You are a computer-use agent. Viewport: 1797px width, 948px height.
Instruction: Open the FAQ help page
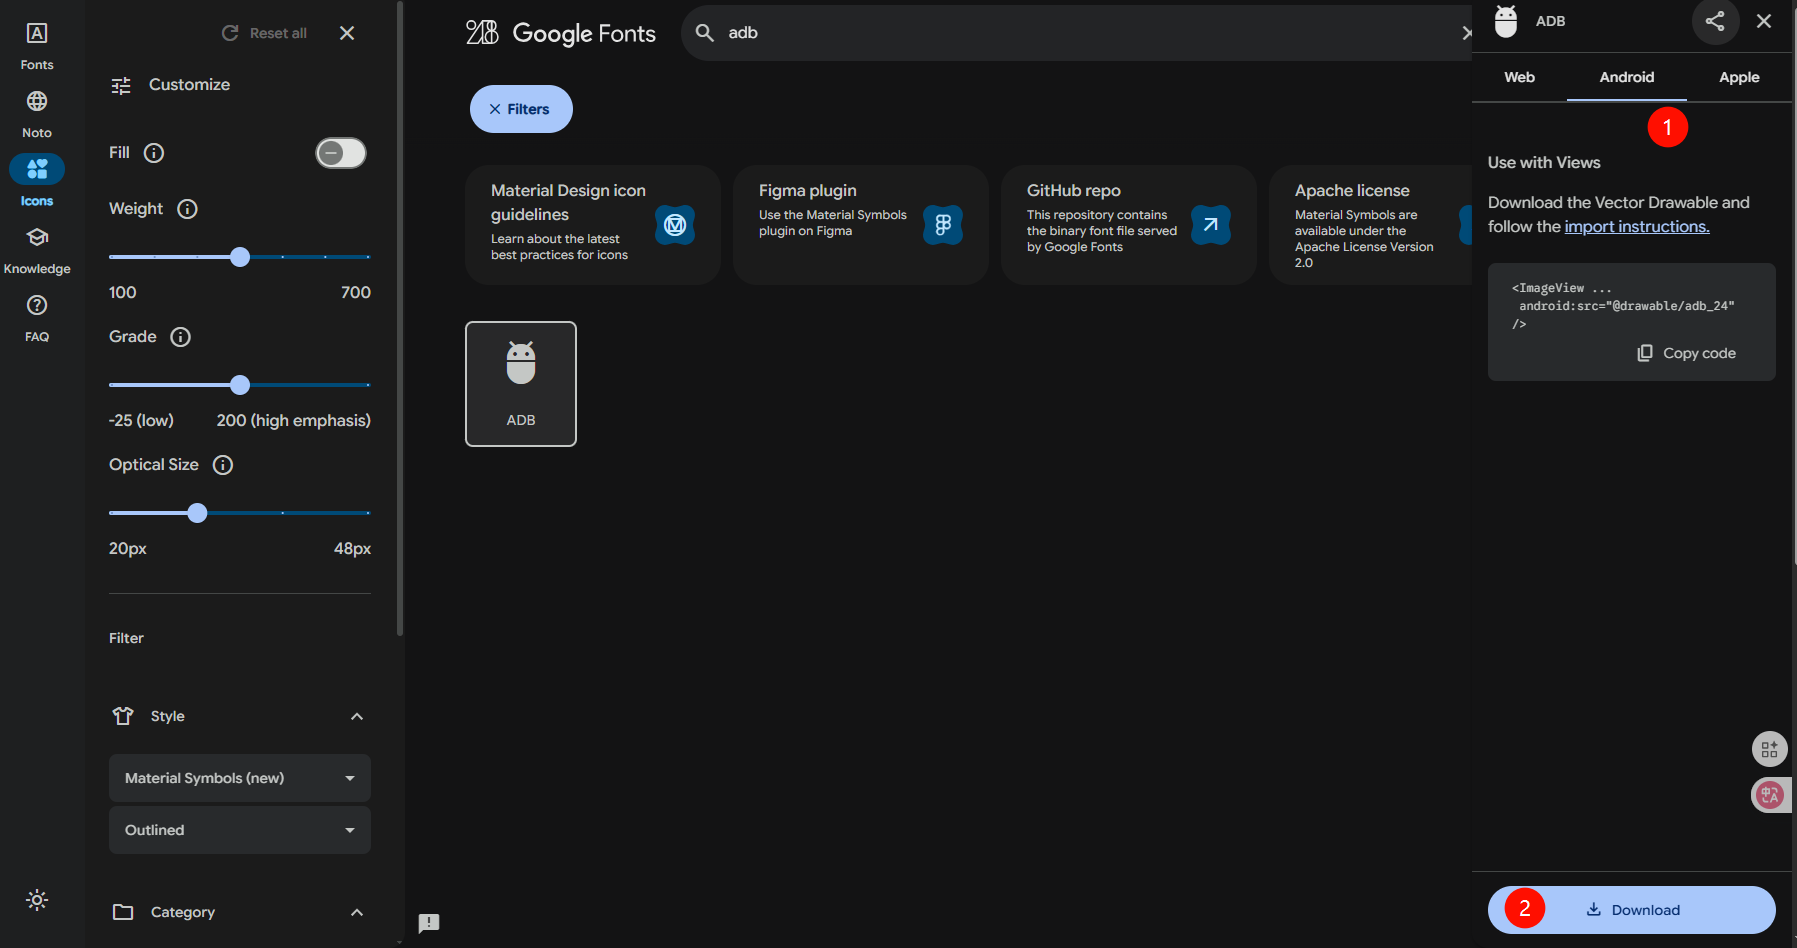(x=37, y=318)
